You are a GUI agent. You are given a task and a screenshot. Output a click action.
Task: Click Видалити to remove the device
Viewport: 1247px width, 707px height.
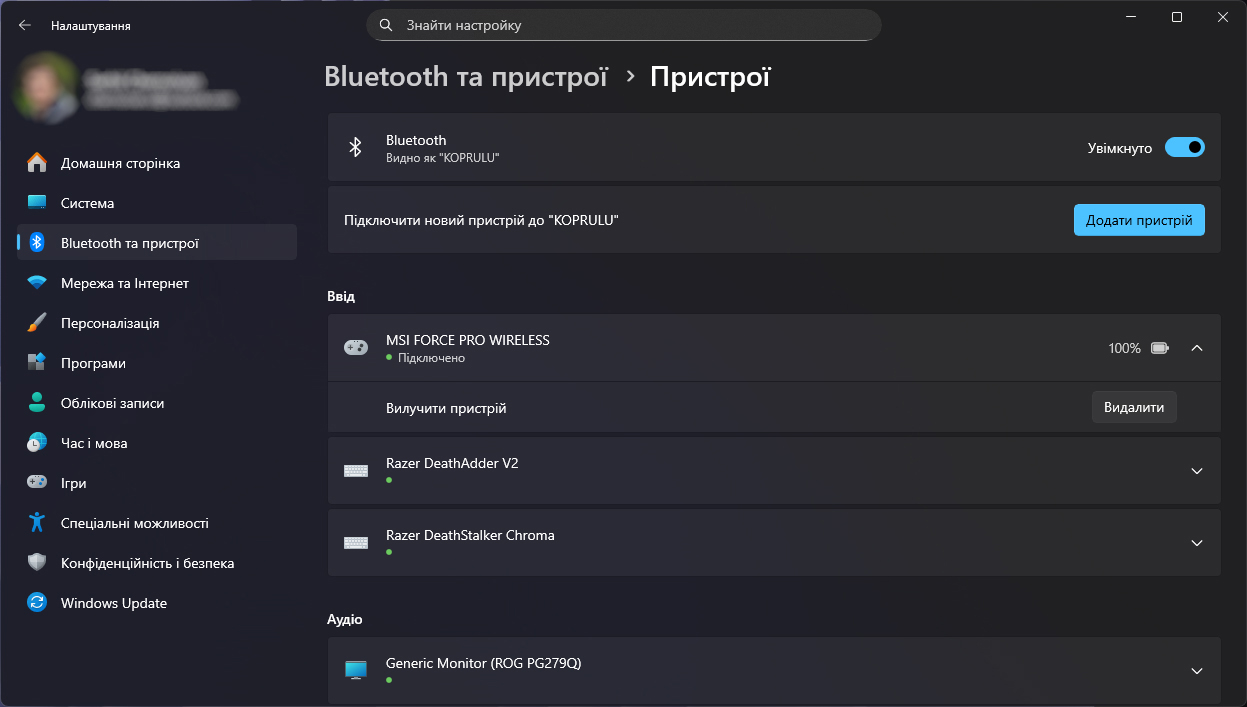point(1133,408)
